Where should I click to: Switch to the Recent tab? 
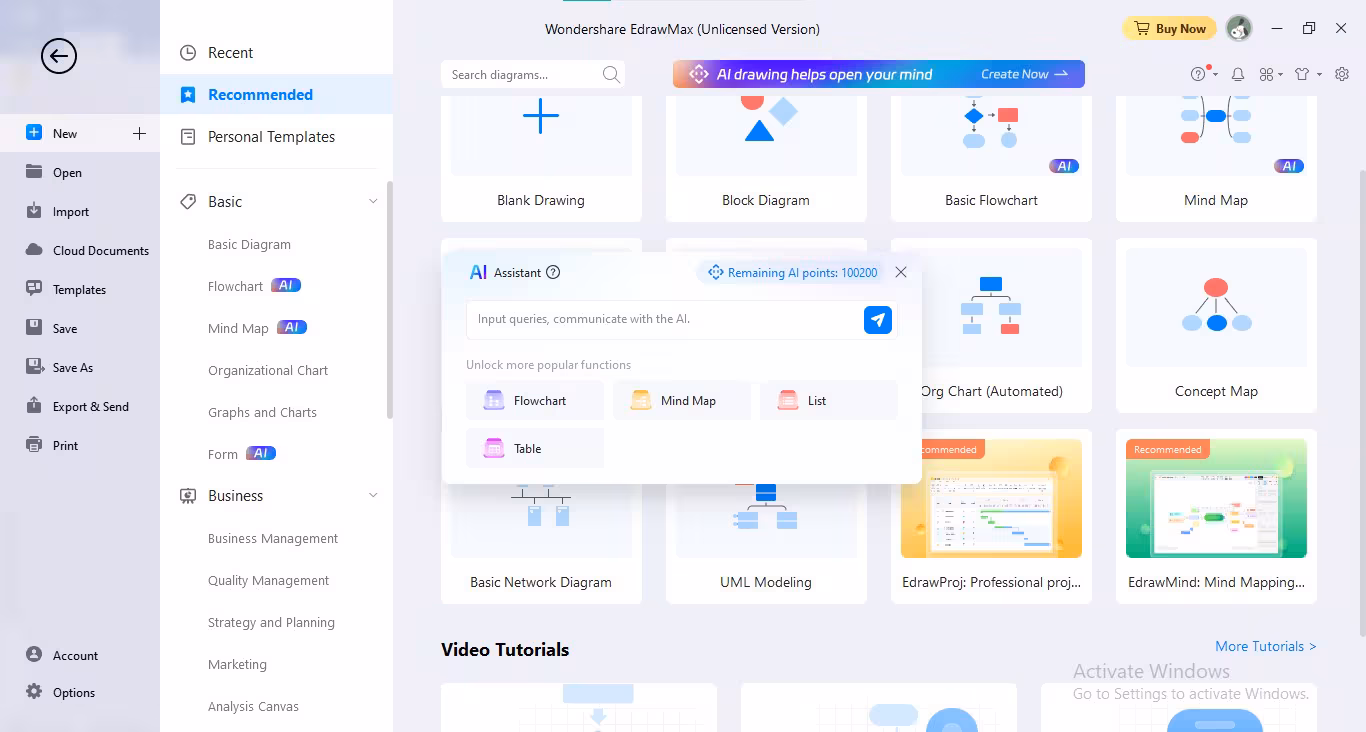230,52
